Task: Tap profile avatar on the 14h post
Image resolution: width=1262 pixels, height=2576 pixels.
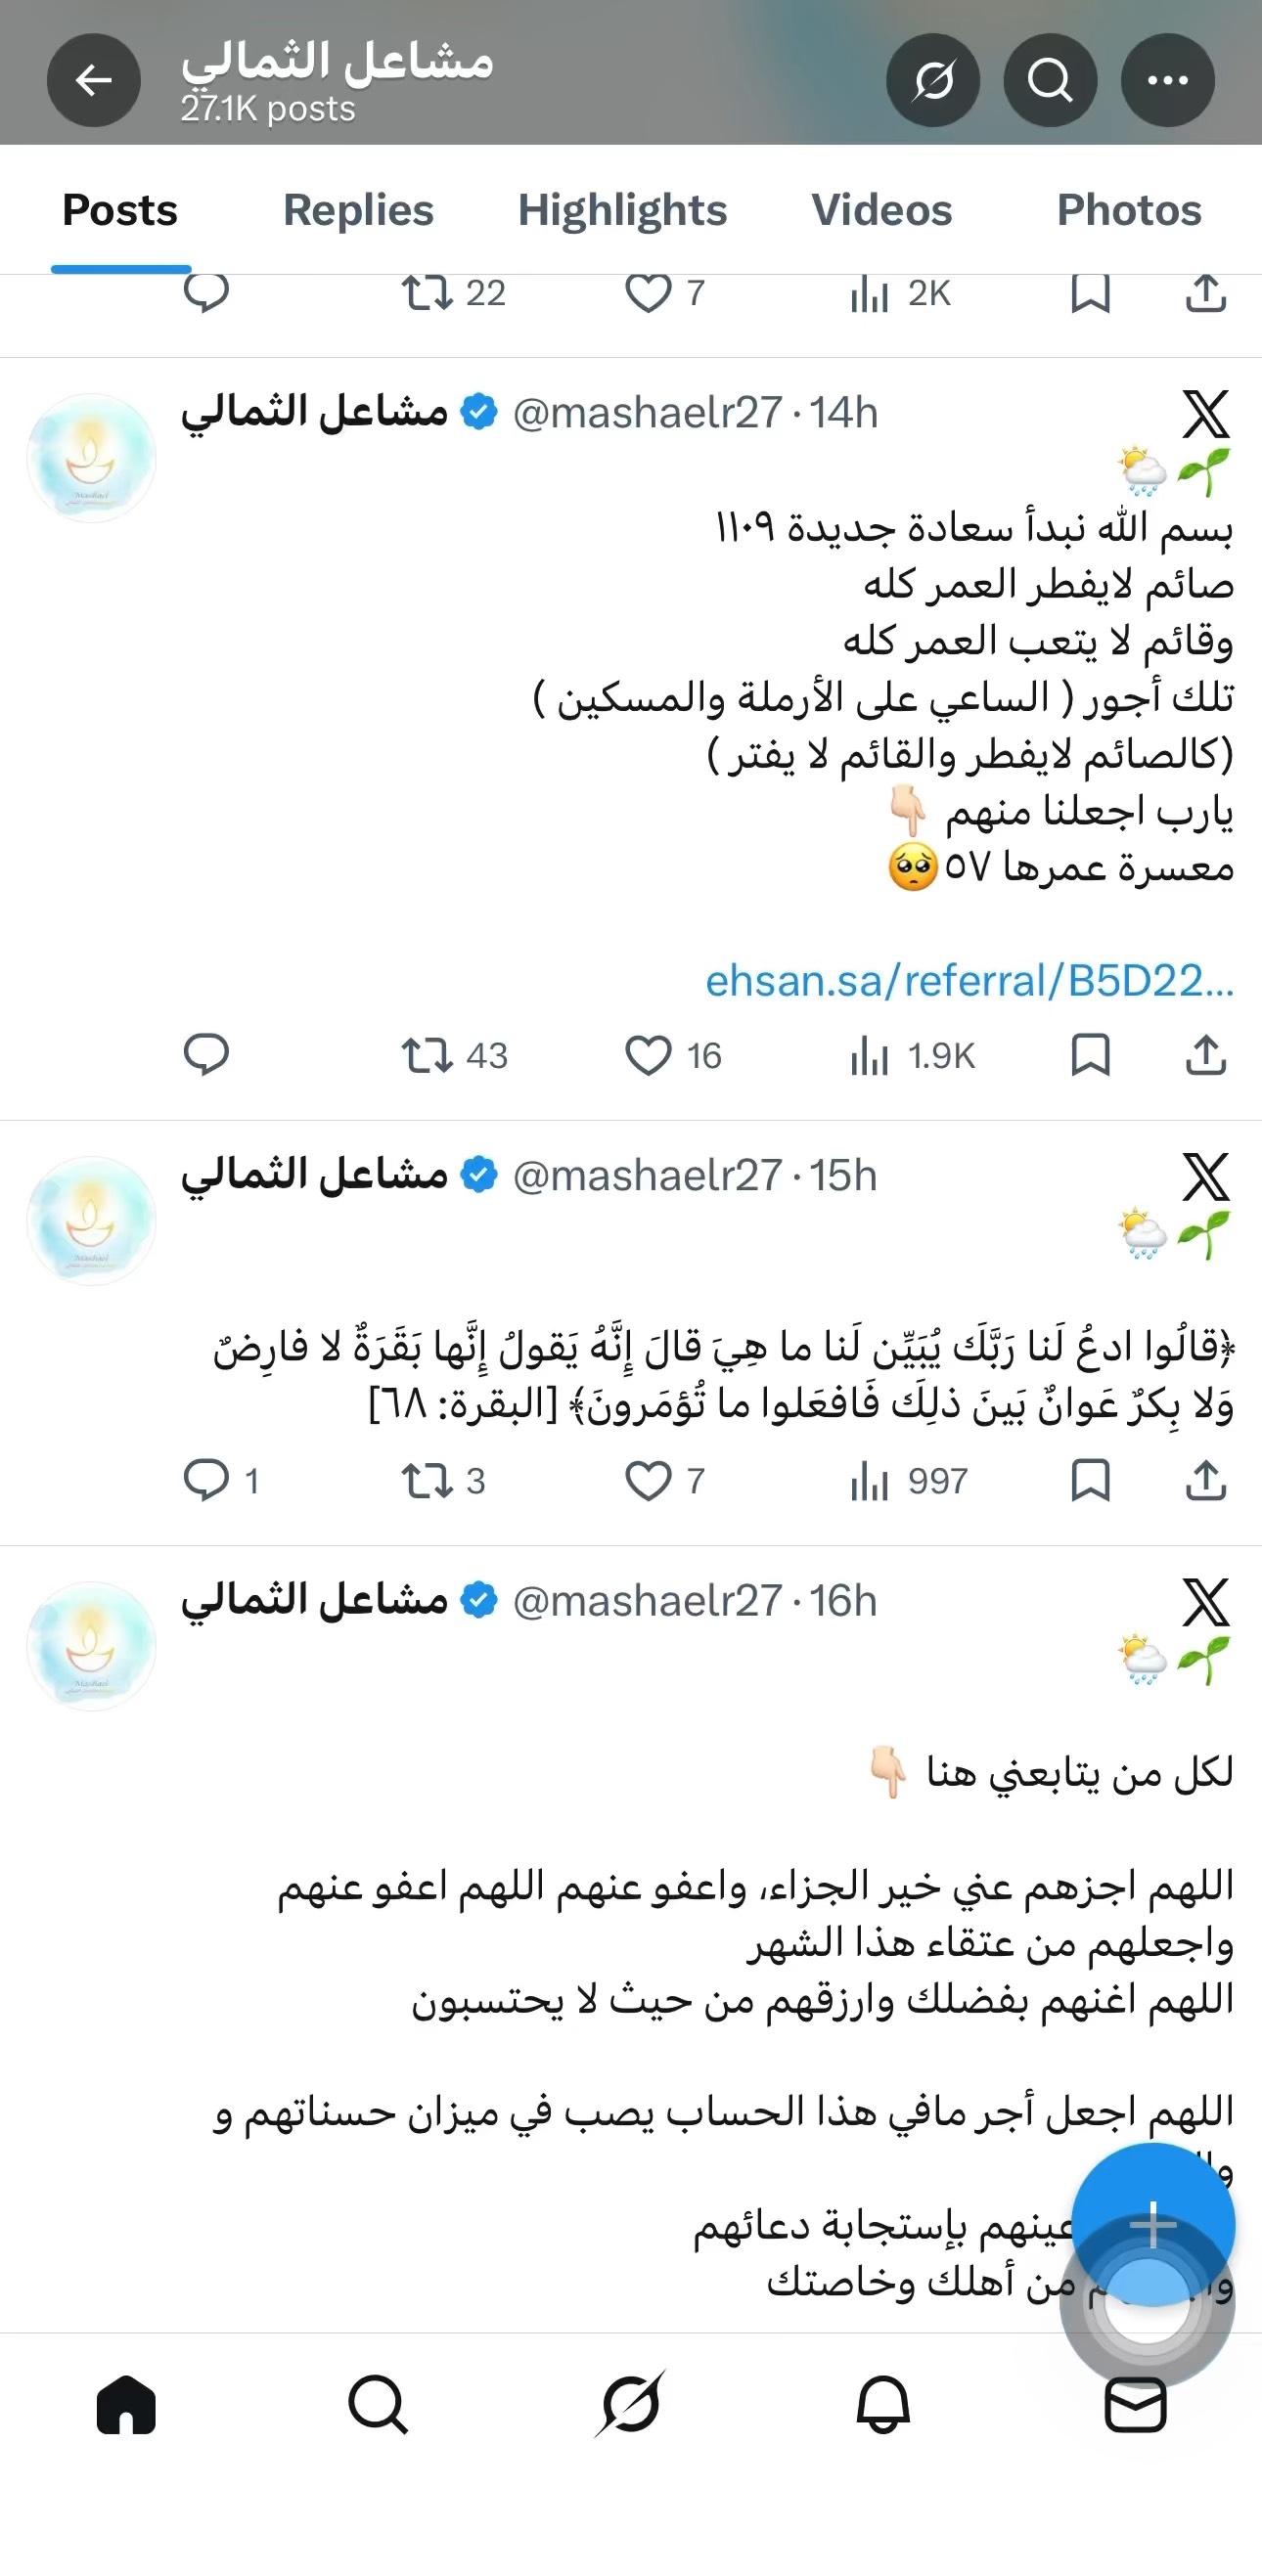Action: pos(91,458)
